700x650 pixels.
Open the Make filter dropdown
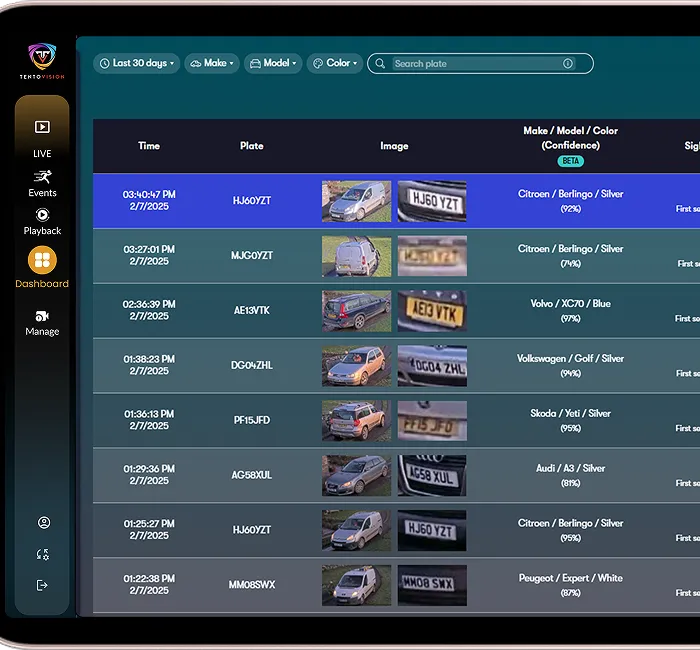pyautogui.click(x=212, y=63)
